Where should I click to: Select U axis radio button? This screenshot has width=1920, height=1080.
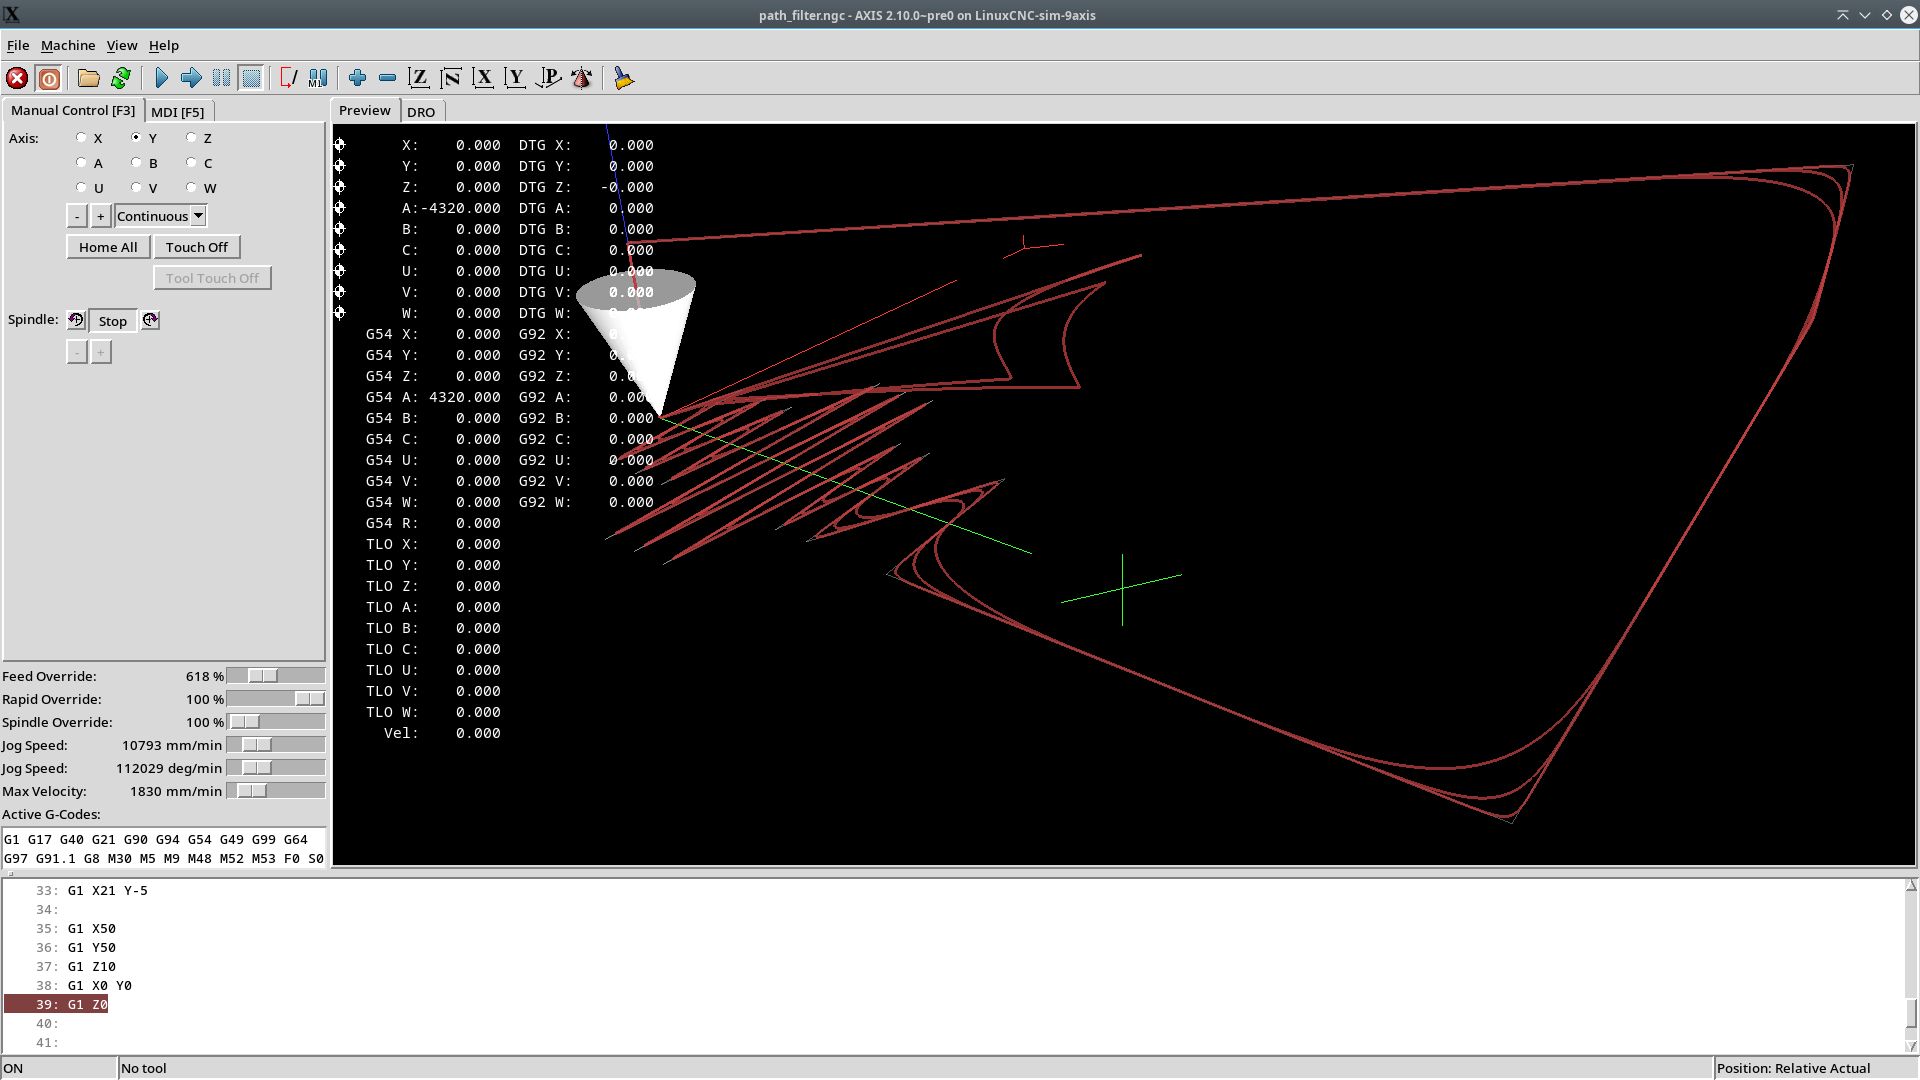pos(82,188)
